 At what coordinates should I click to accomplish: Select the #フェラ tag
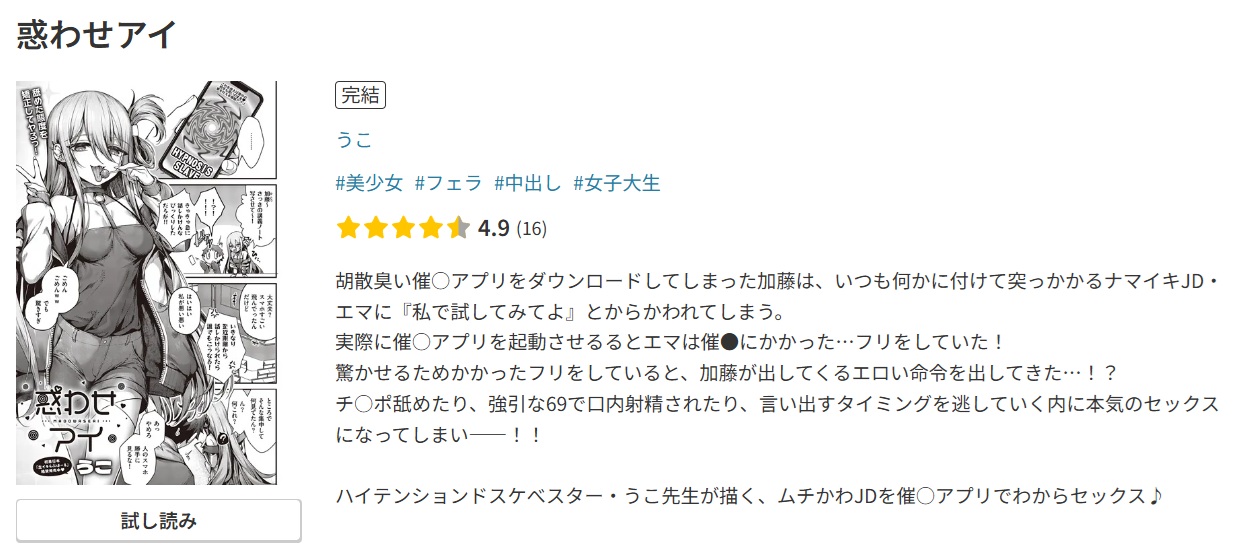click(x=448, y=183)
